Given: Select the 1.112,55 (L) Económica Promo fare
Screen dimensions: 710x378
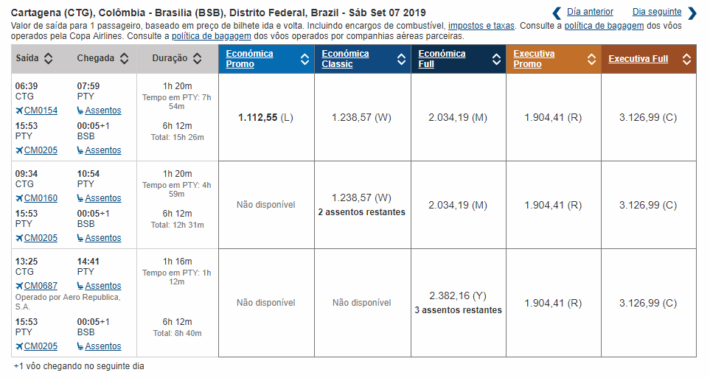Looking at the screenshot, I should point(266,118).
